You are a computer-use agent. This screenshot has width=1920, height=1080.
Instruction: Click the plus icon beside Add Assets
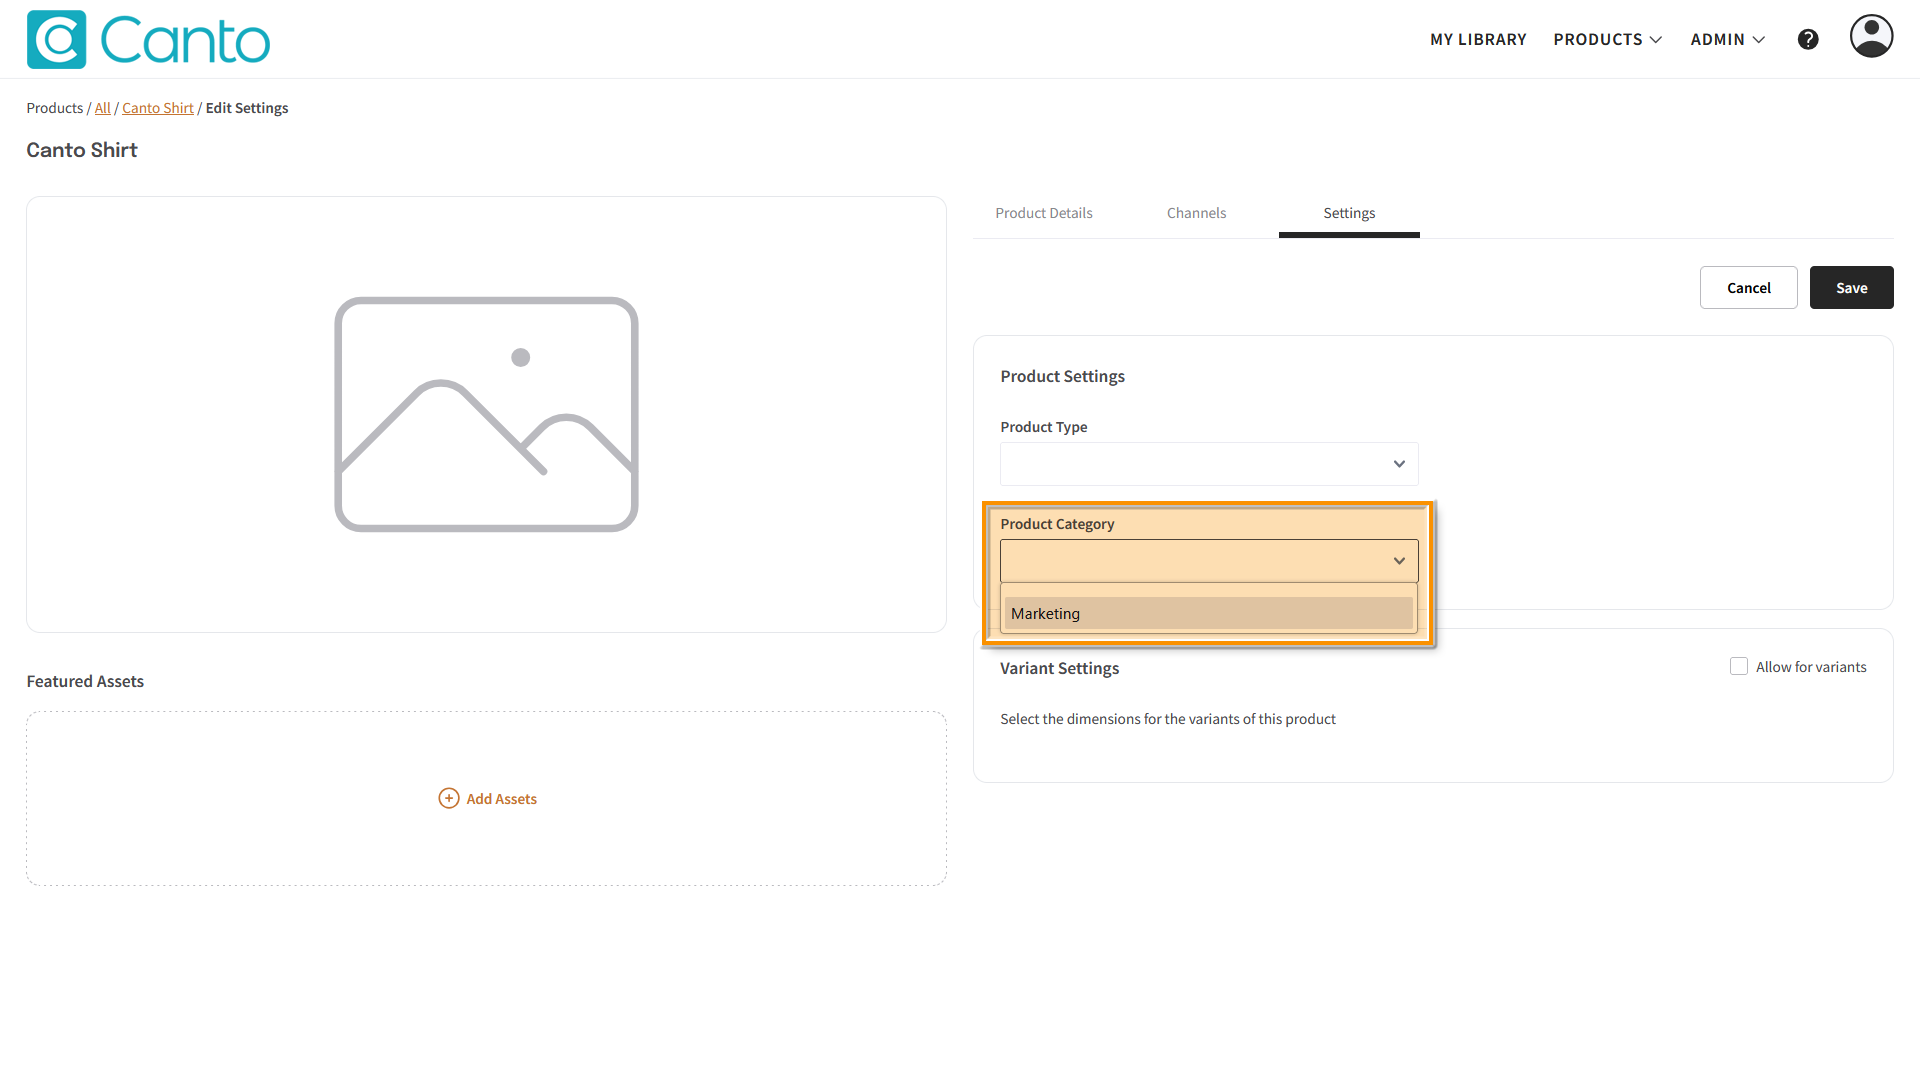click(x=449, y=798)
